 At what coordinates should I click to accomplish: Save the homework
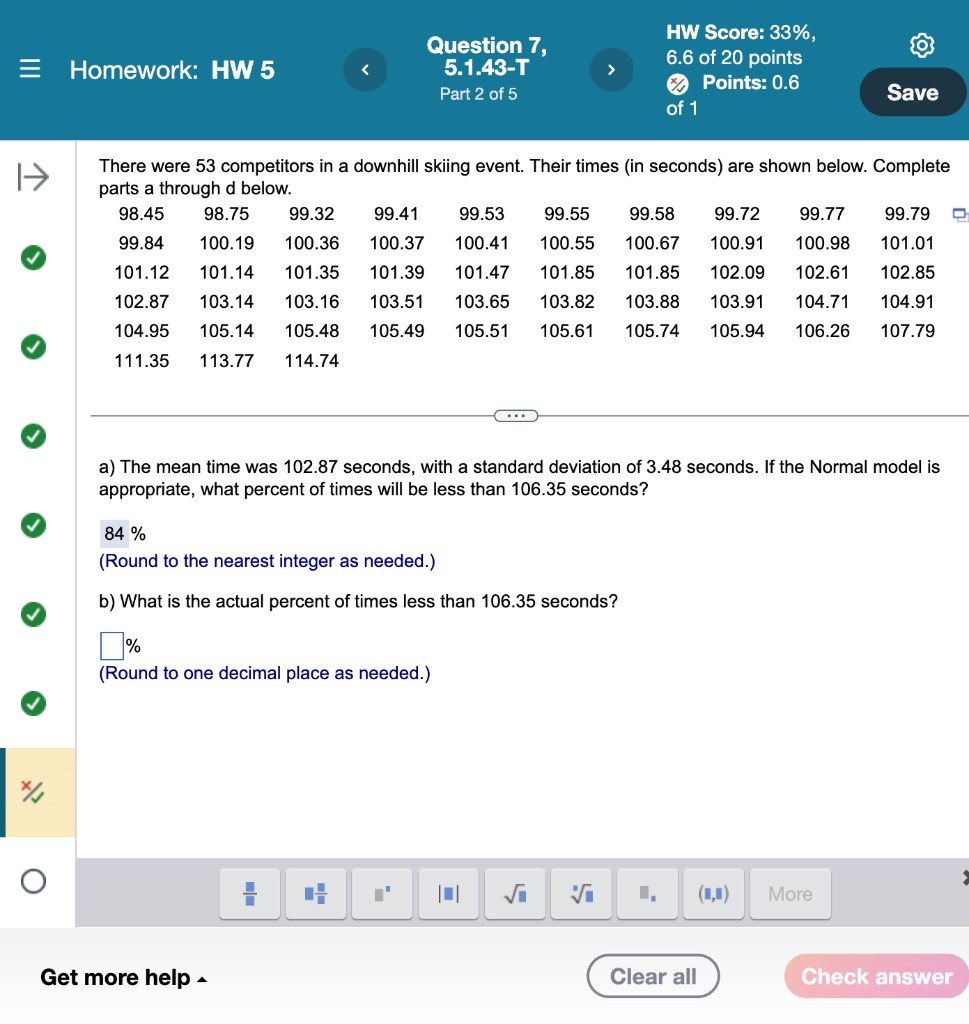click(x=912, y=92)
